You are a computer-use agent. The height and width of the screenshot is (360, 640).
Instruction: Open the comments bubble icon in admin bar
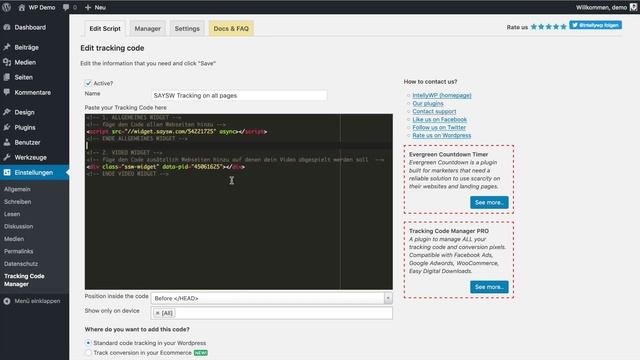point(66,7)
